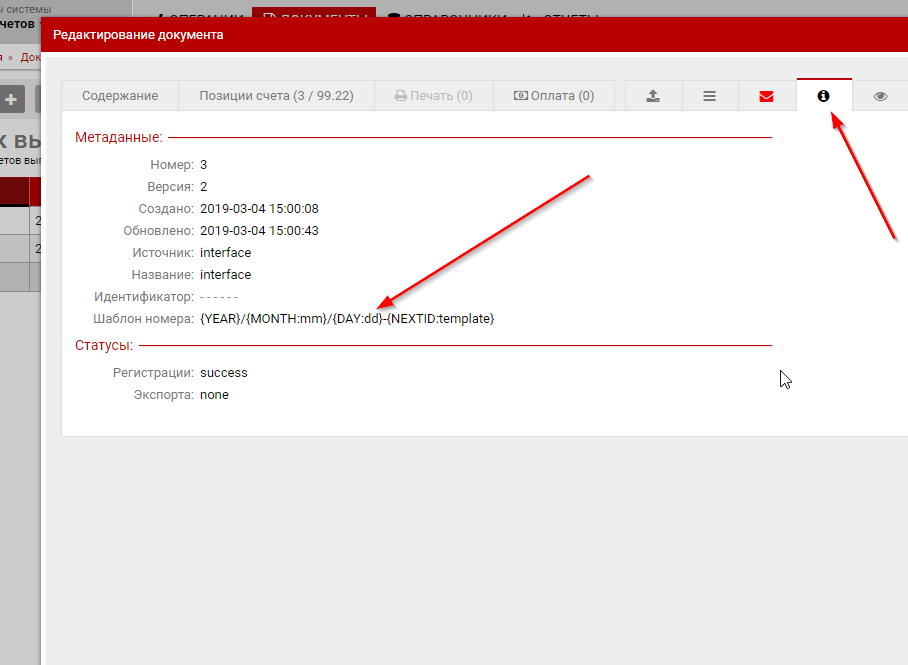Click the Номер value 3
This screenshot has height=665, width=908.
pos(203,165)
